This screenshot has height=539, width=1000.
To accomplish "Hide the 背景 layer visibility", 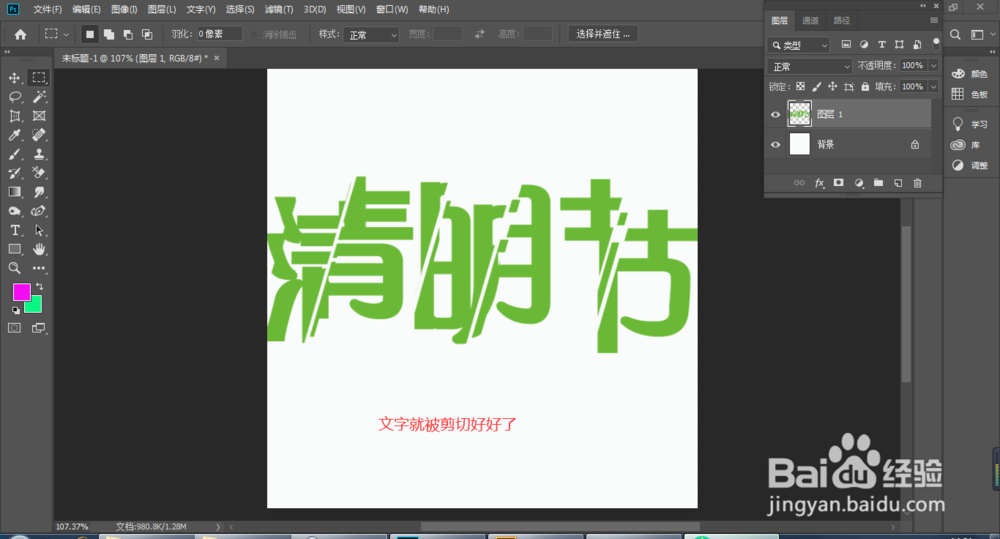I will pyautogui.click(x=776, y=145).
